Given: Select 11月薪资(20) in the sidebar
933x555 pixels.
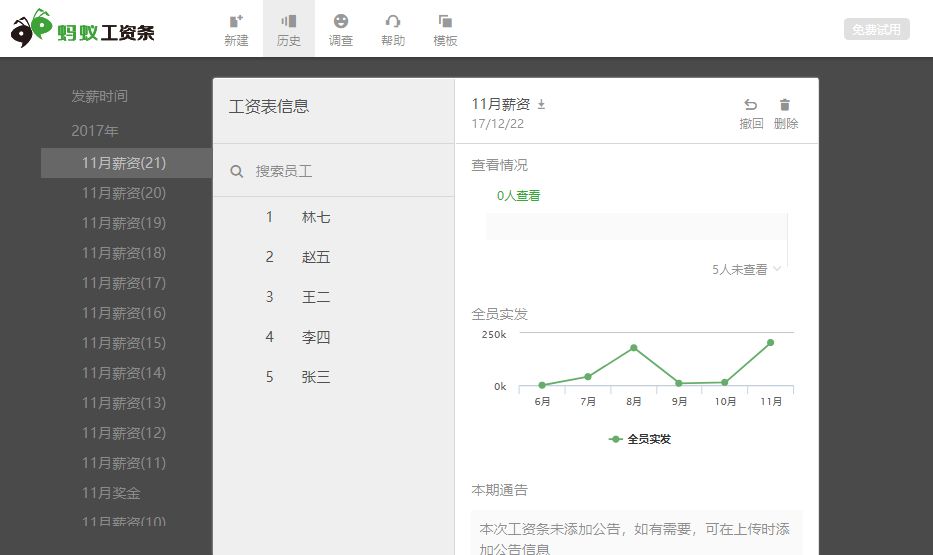Looking at the screenshot, I should coord(126,193).
